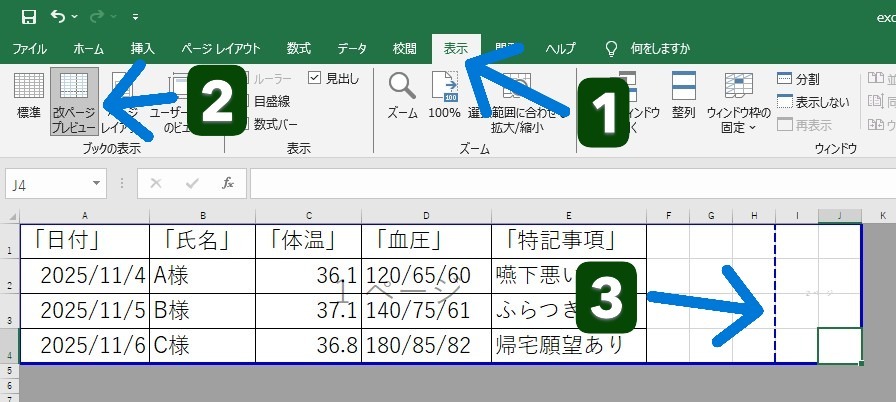Click the fx insert function icon
Viewport: 896px width, 402px height.
227,183
